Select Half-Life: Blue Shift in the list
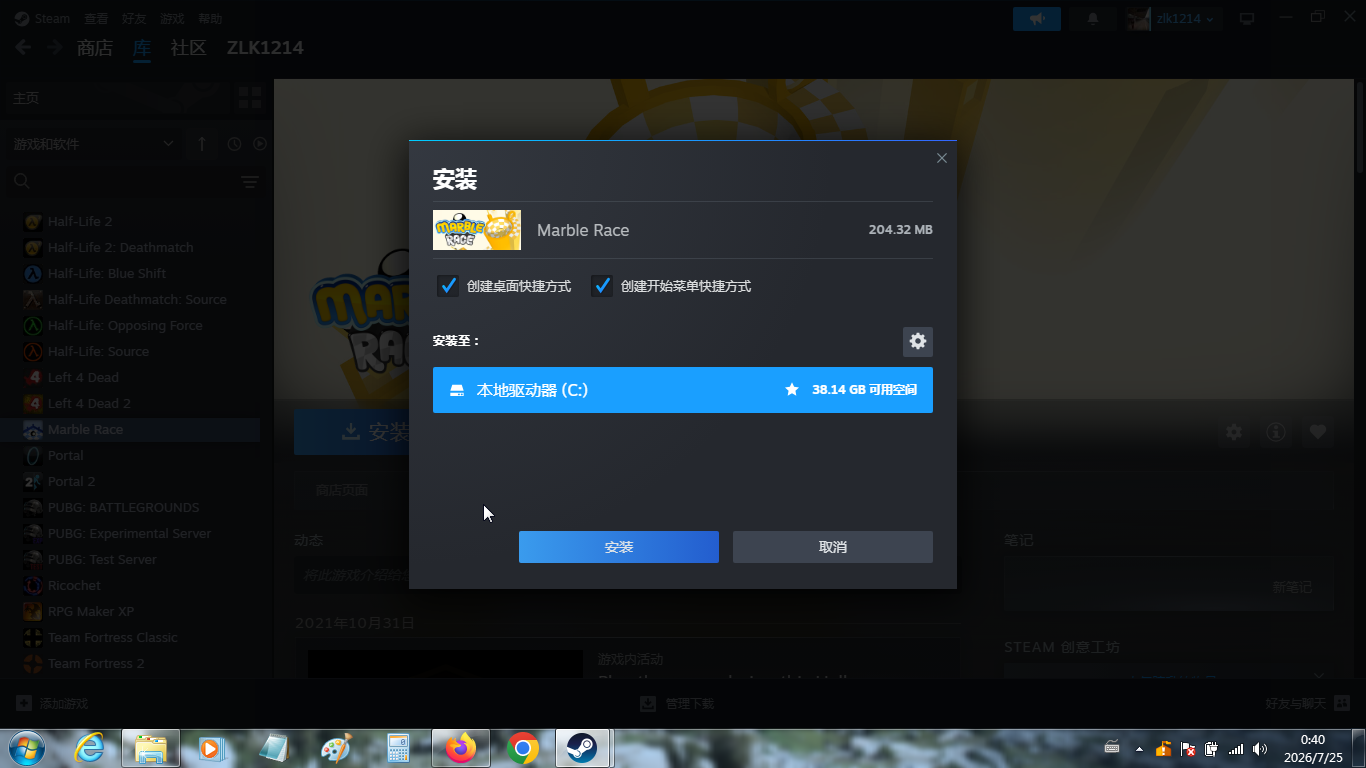Screen dimensions: 1366x768 click(x=107, y=273)
